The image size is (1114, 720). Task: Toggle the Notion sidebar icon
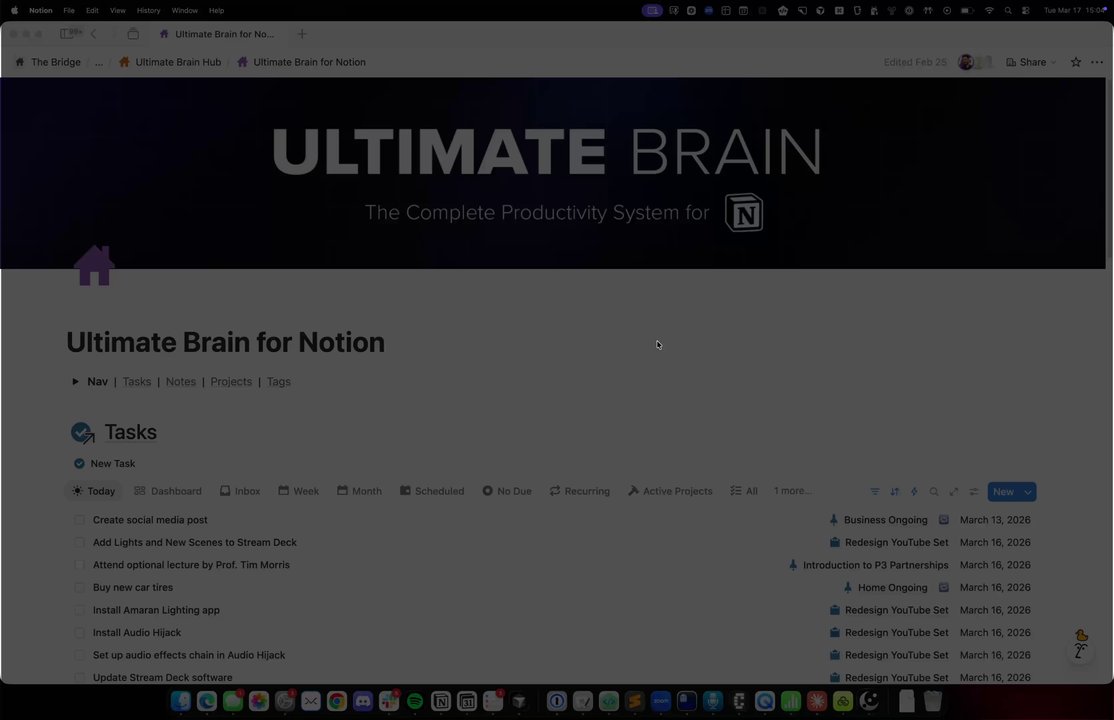click(67, 33)
